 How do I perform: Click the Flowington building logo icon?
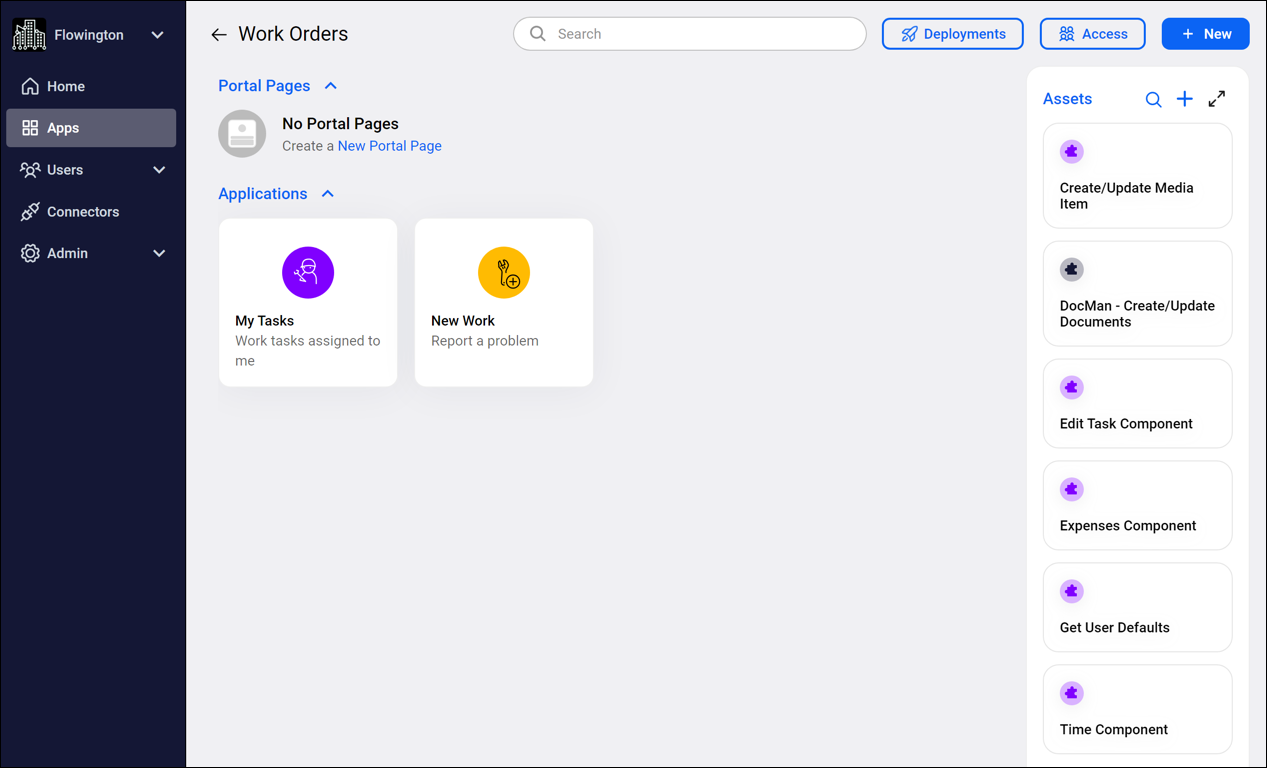[29, 34]
